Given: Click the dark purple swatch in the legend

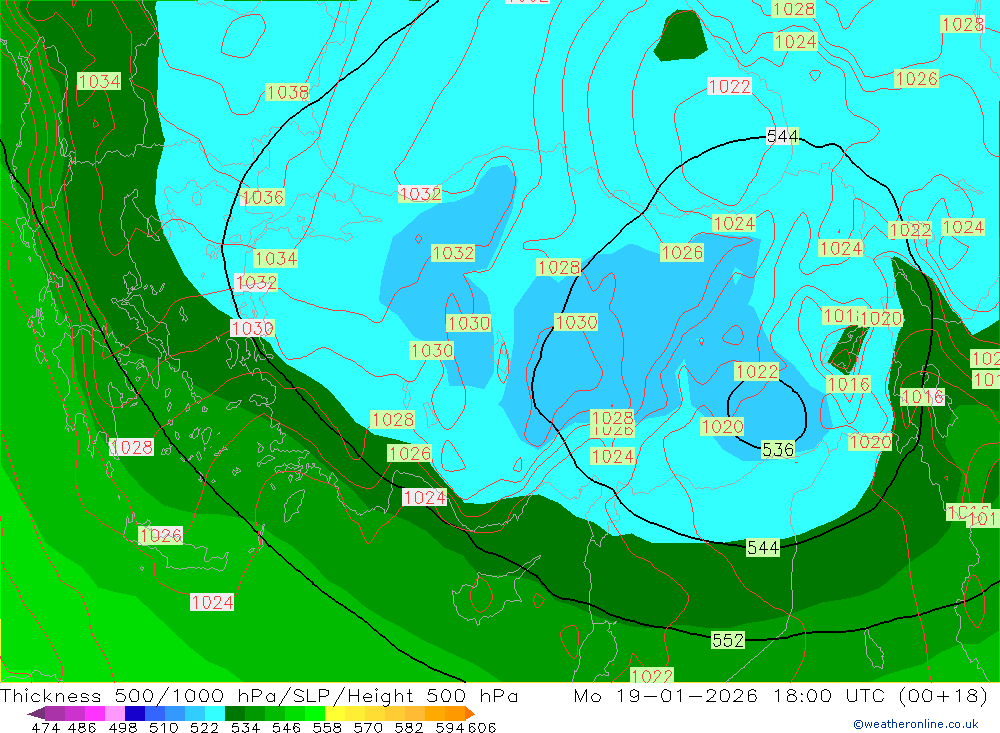Looking at the screenshot, I should point(55,713).
